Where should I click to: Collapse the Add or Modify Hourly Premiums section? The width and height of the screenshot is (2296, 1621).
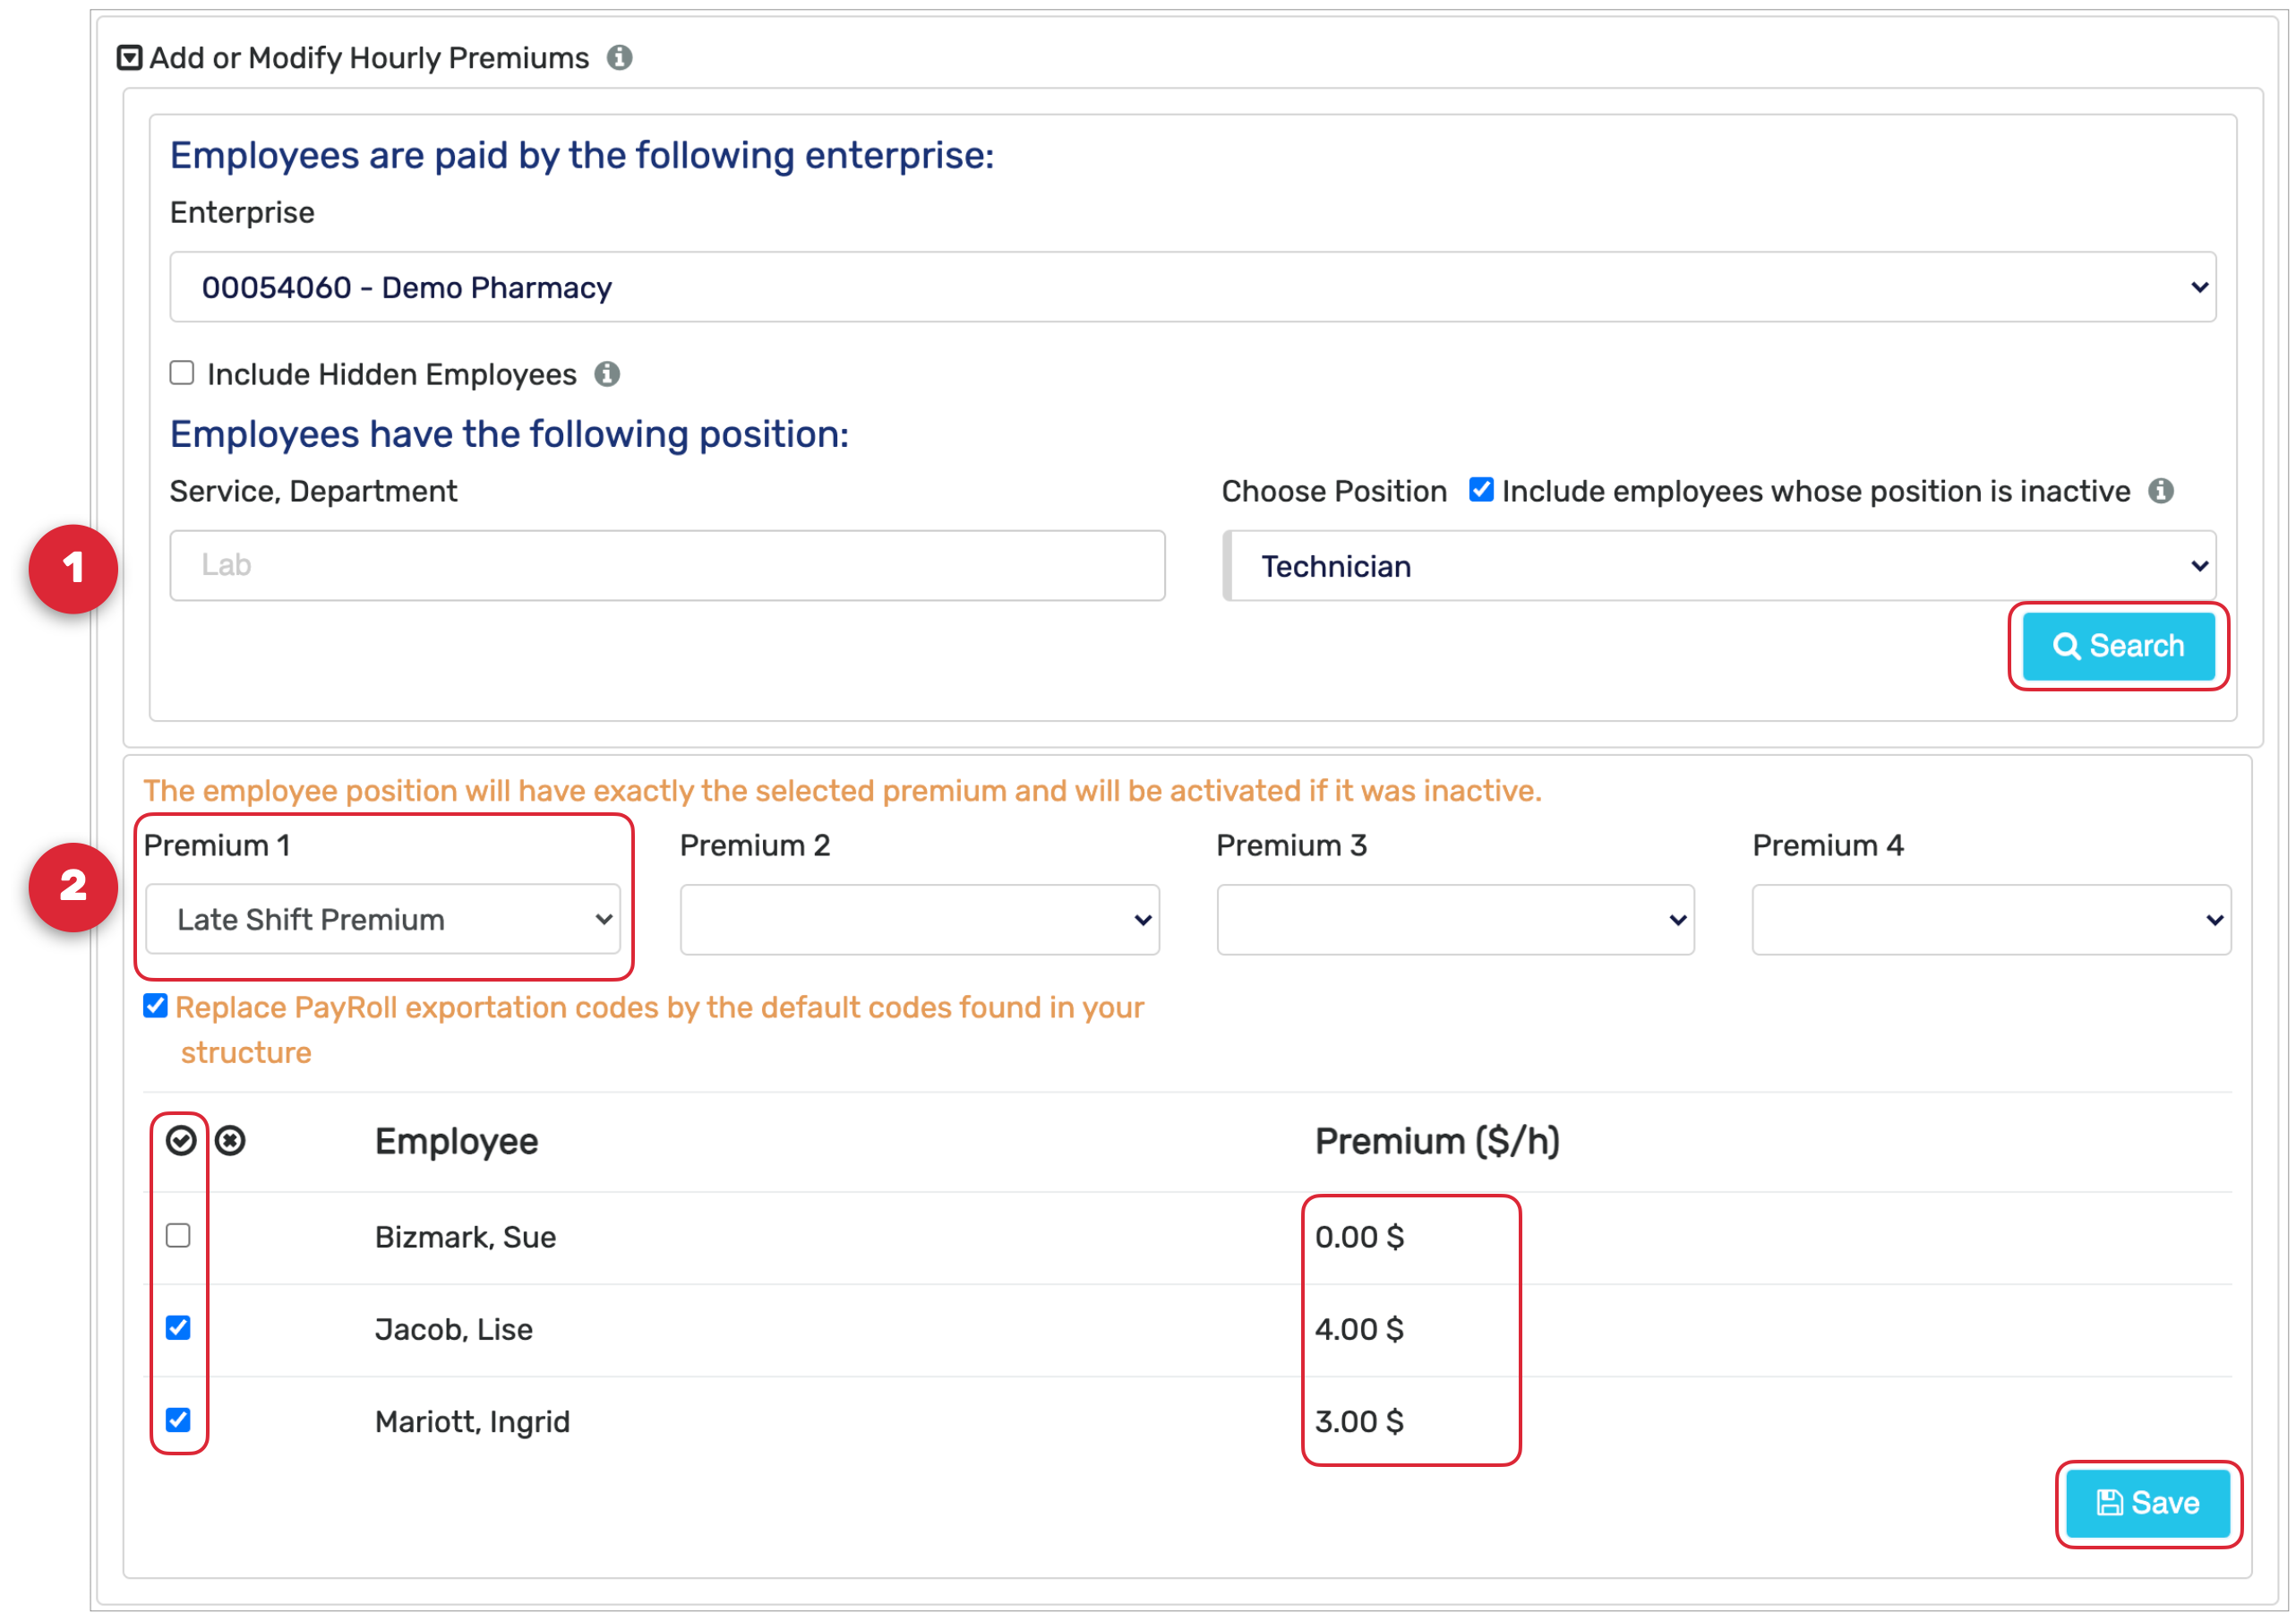click(129, 58)
